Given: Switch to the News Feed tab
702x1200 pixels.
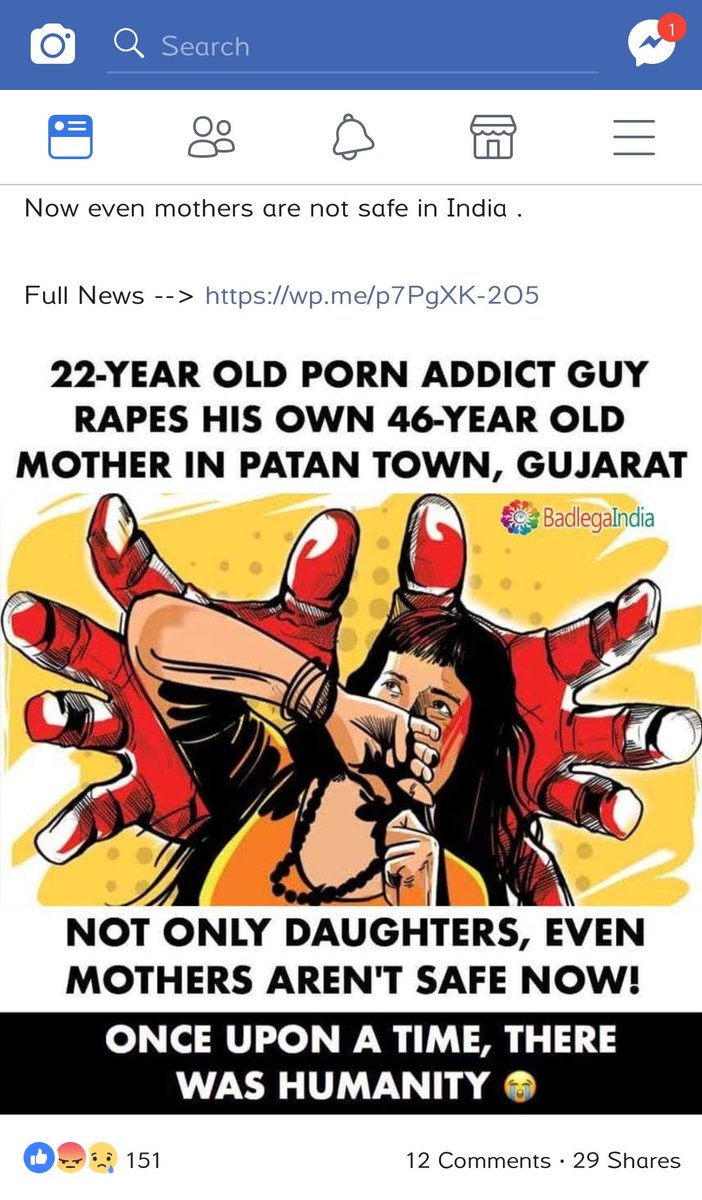Looking at the screenshot, I should click(x=71, y=137).
